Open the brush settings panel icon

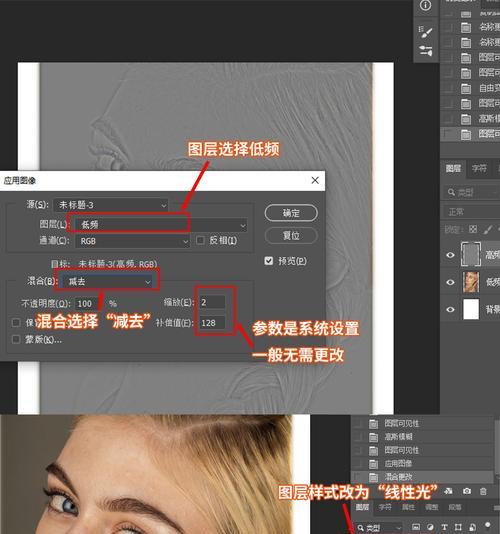pos(425,32)
